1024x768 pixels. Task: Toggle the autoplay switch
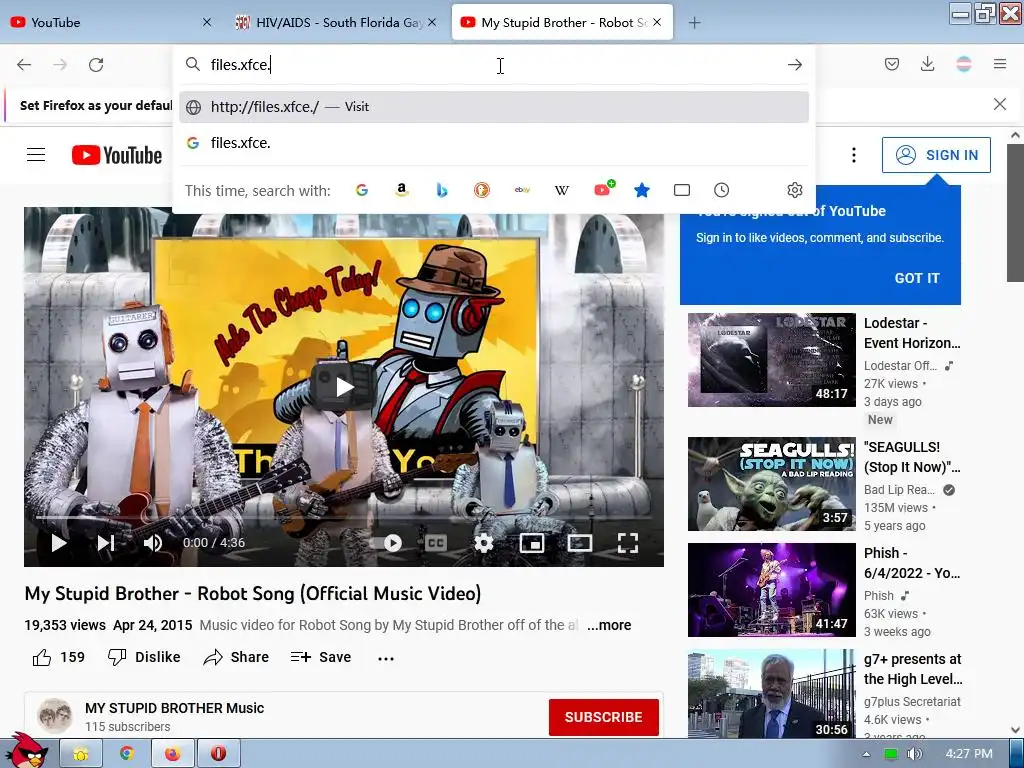pyautogui.click(x=387, y=543)
